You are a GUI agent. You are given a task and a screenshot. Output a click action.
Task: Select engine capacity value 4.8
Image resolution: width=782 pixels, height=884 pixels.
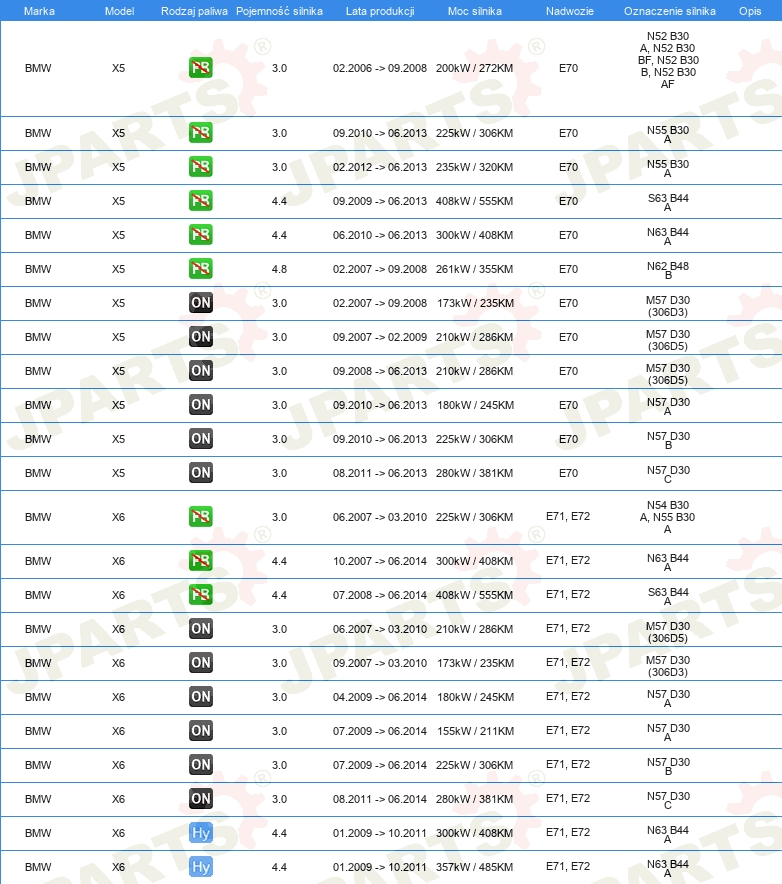pyautogui.click(x=280, y=269)
